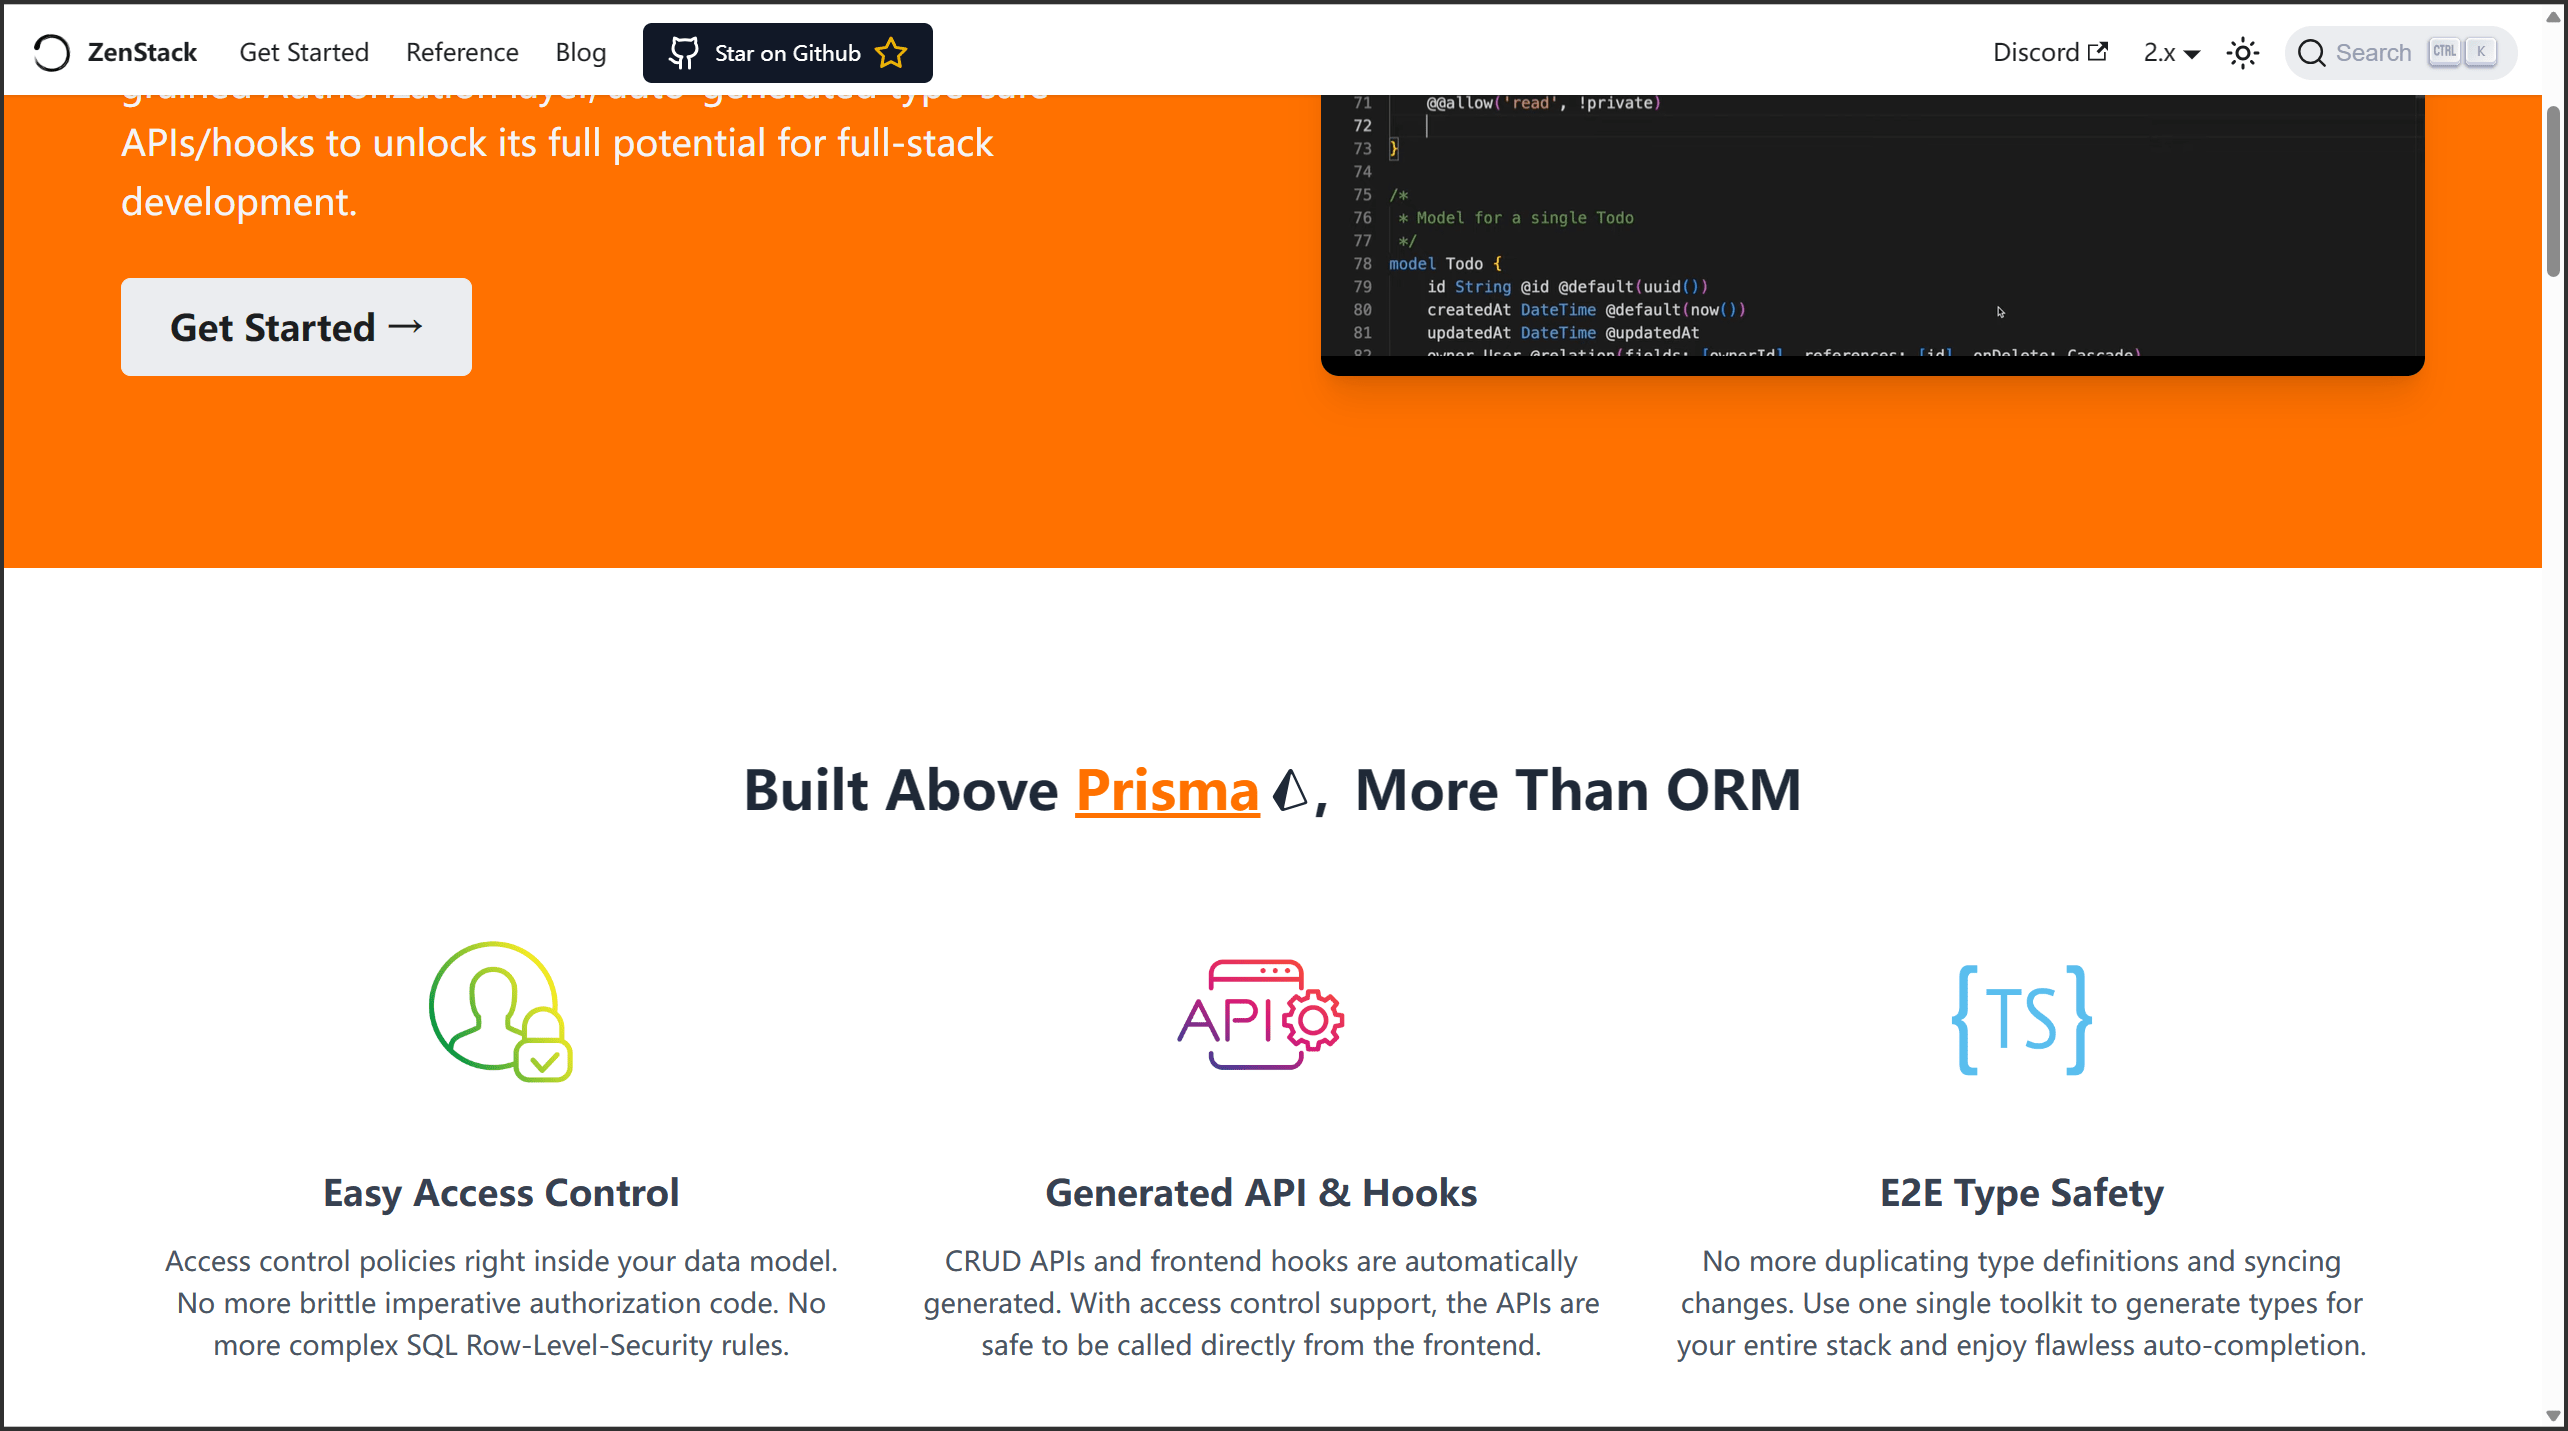Follow the orange Prisma link

point(1166,791)
